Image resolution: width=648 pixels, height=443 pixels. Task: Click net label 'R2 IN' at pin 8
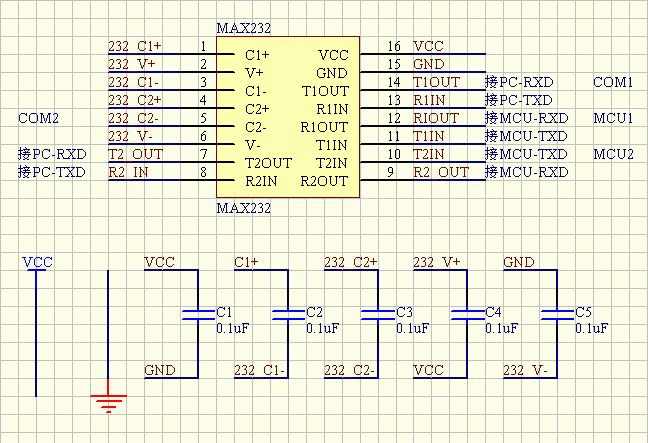129,172
